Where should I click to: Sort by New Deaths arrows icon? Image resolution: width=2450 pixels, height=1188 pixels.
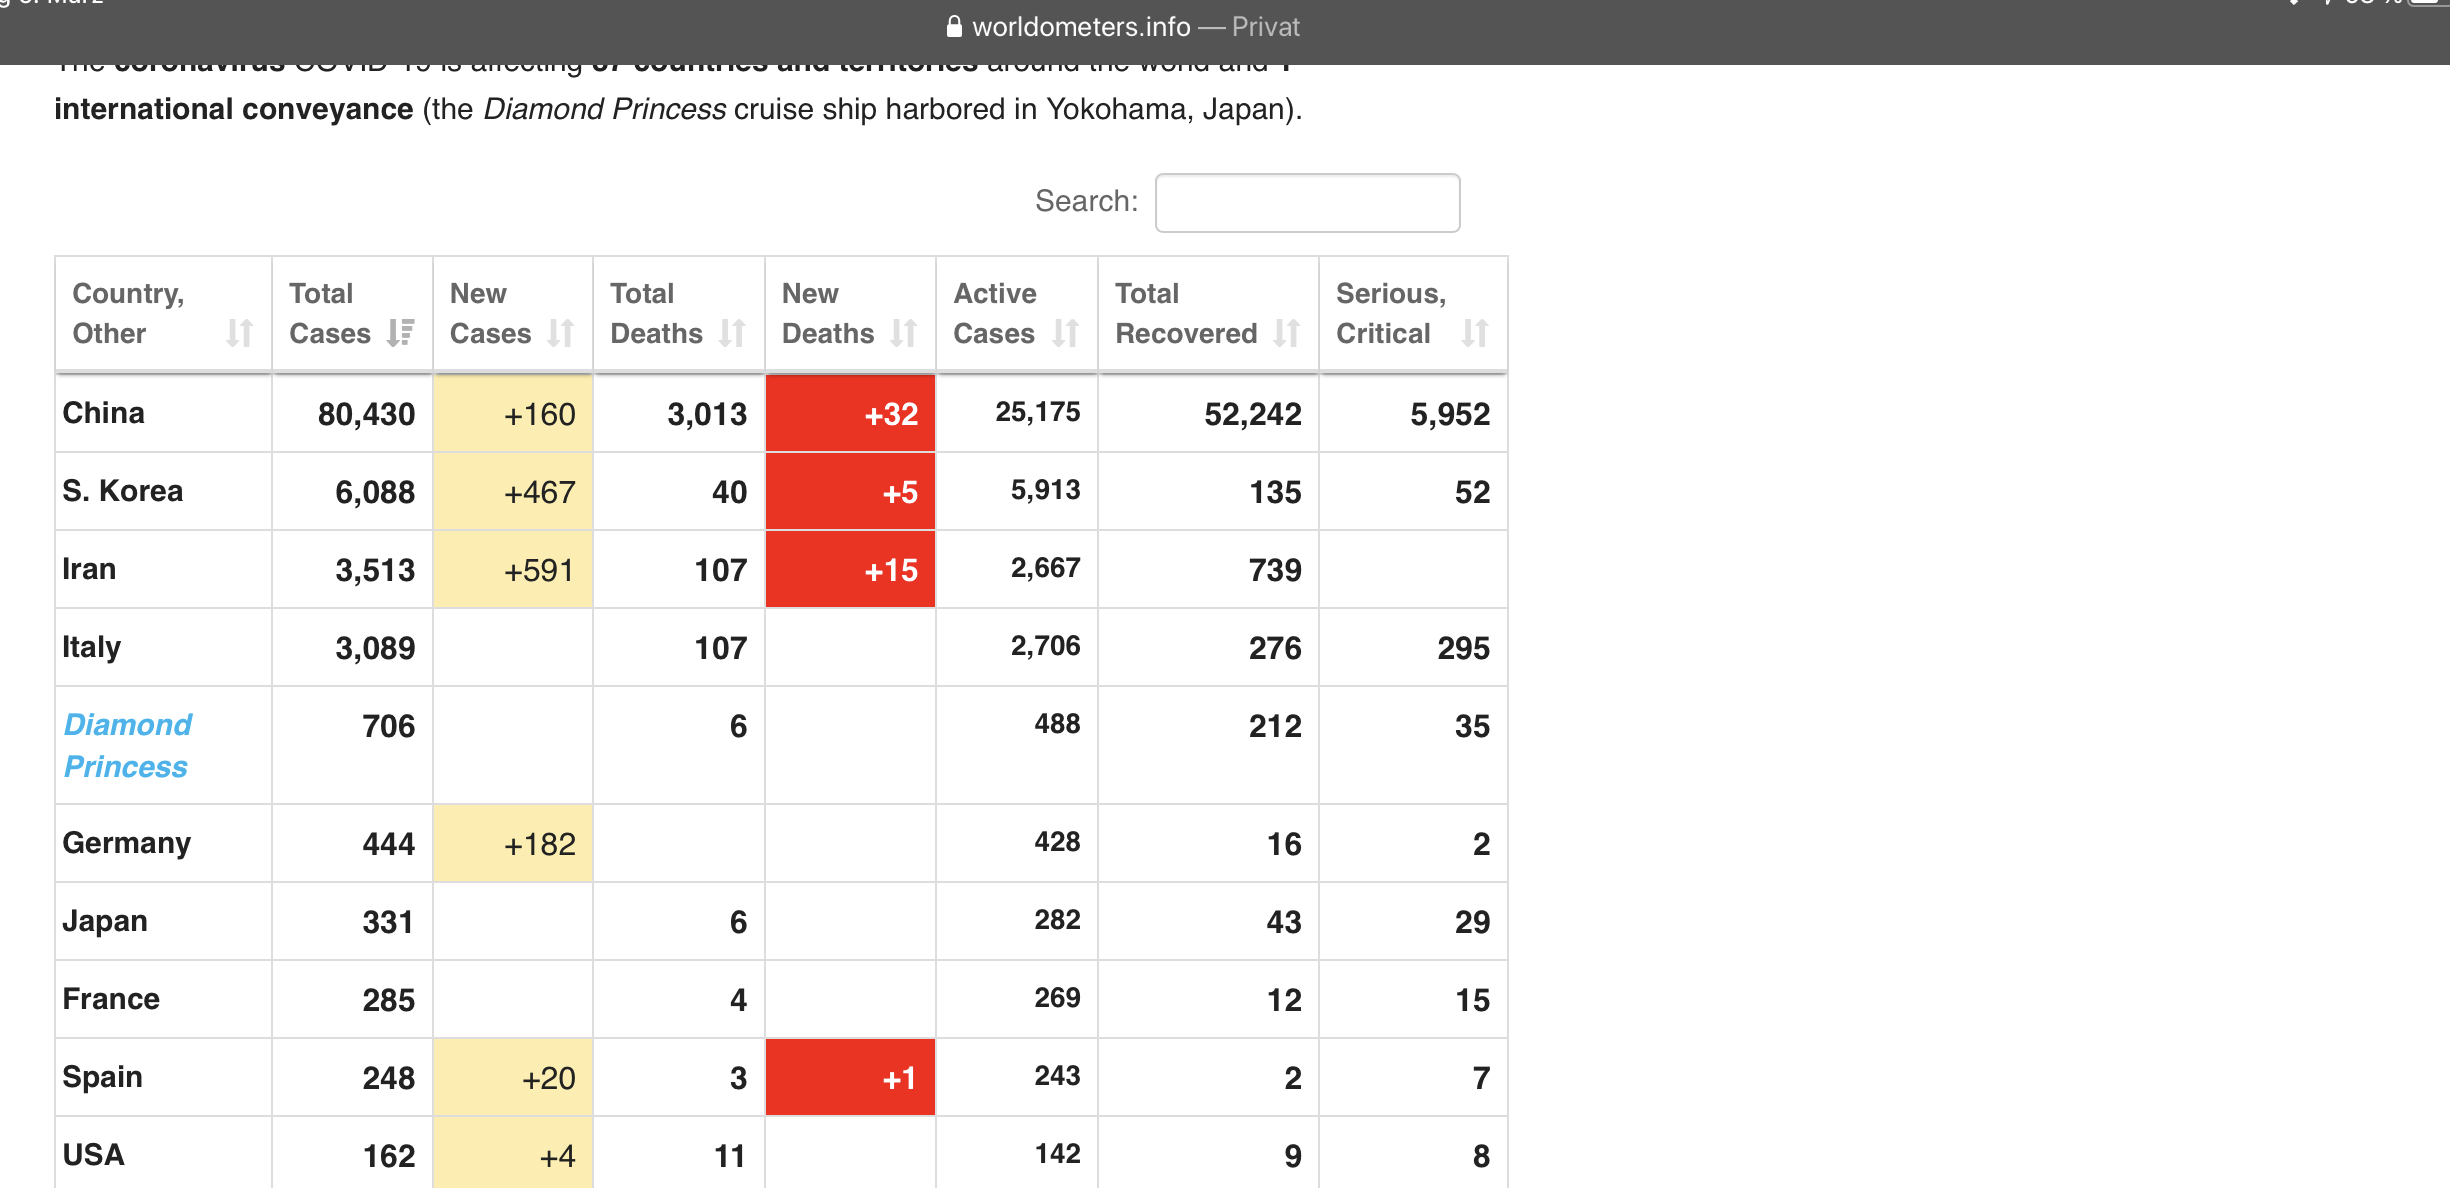904,333
